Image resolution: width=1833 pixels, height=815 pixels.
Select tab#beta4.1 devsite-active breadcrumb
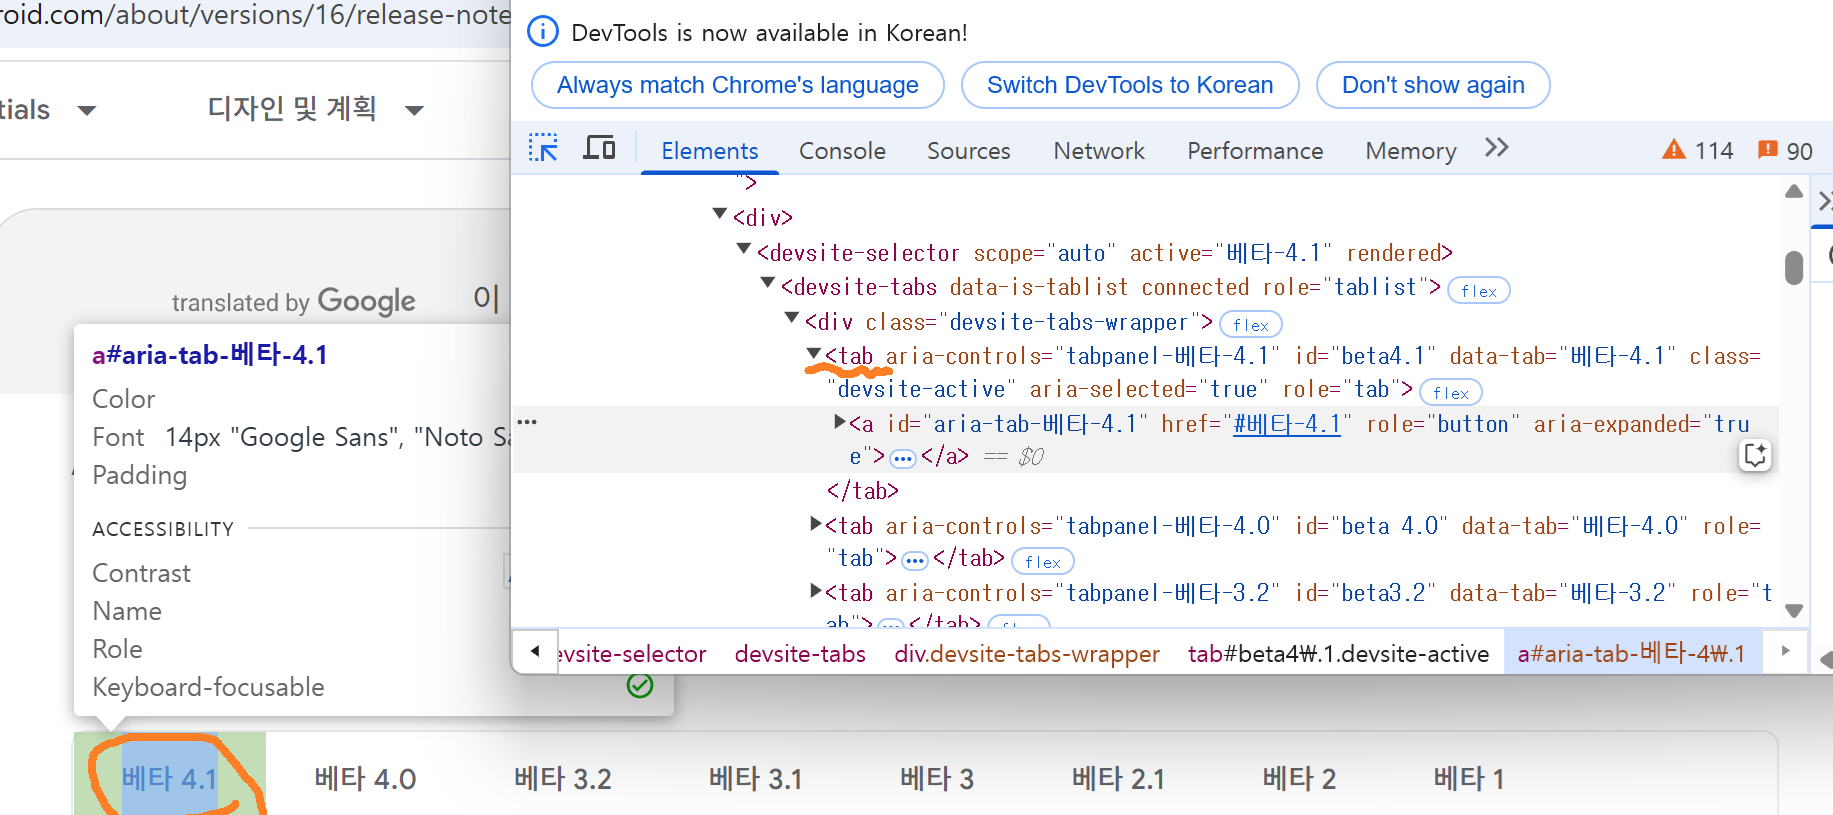pos(1338,654)
